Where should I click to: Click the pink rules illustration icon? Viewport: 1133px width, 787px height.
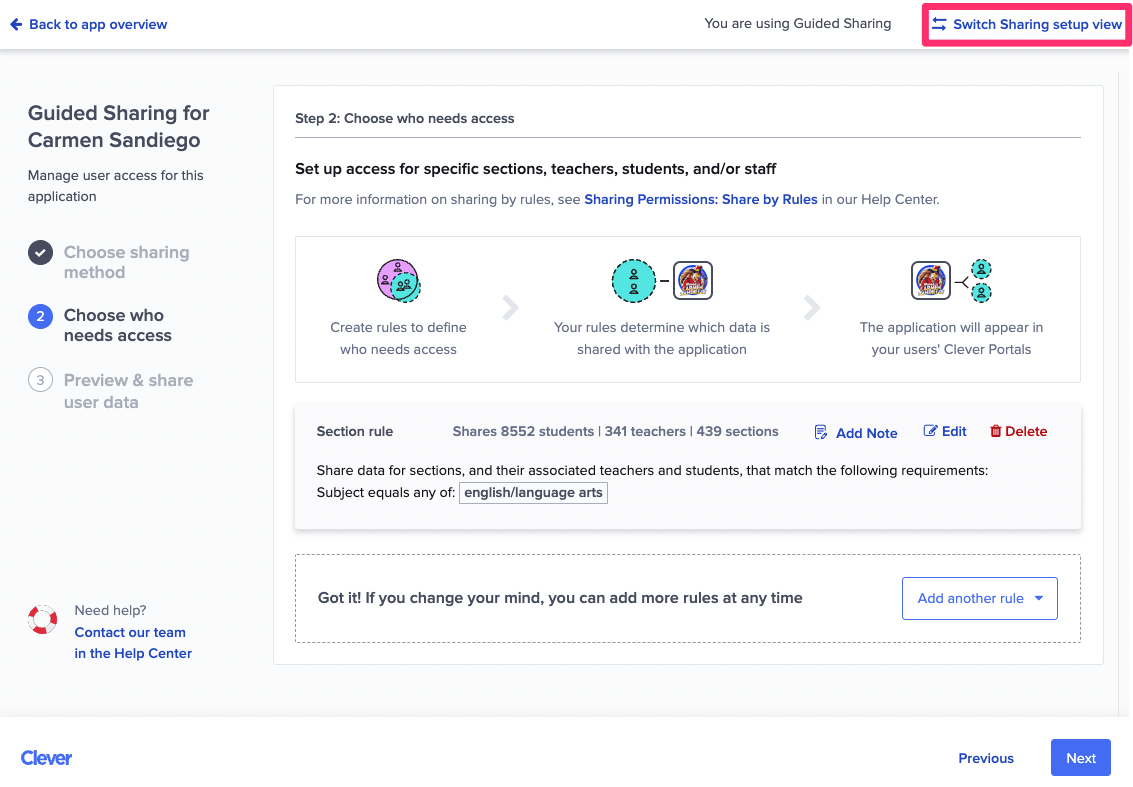(x=398, y=281)
